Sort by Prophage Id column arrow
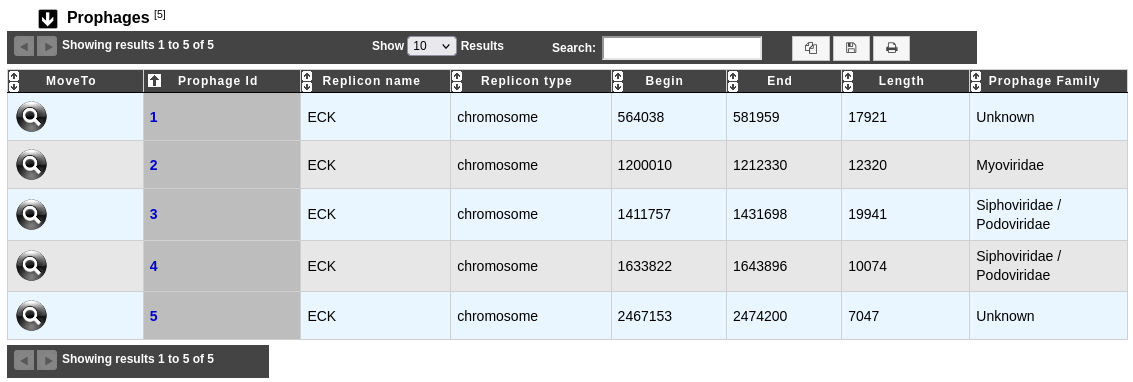The image size is (1133, 382). (x=154, y=81)
